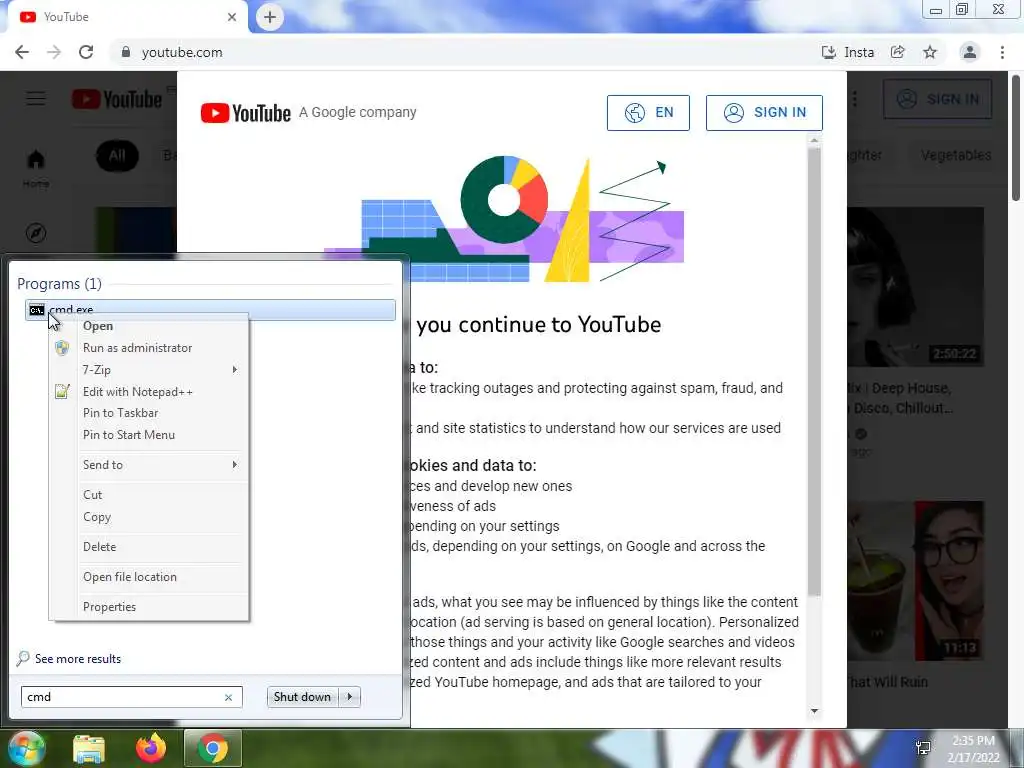1024x768 pixels.
Task: Choose Open in context menu
Action: (x=98, y=326)
